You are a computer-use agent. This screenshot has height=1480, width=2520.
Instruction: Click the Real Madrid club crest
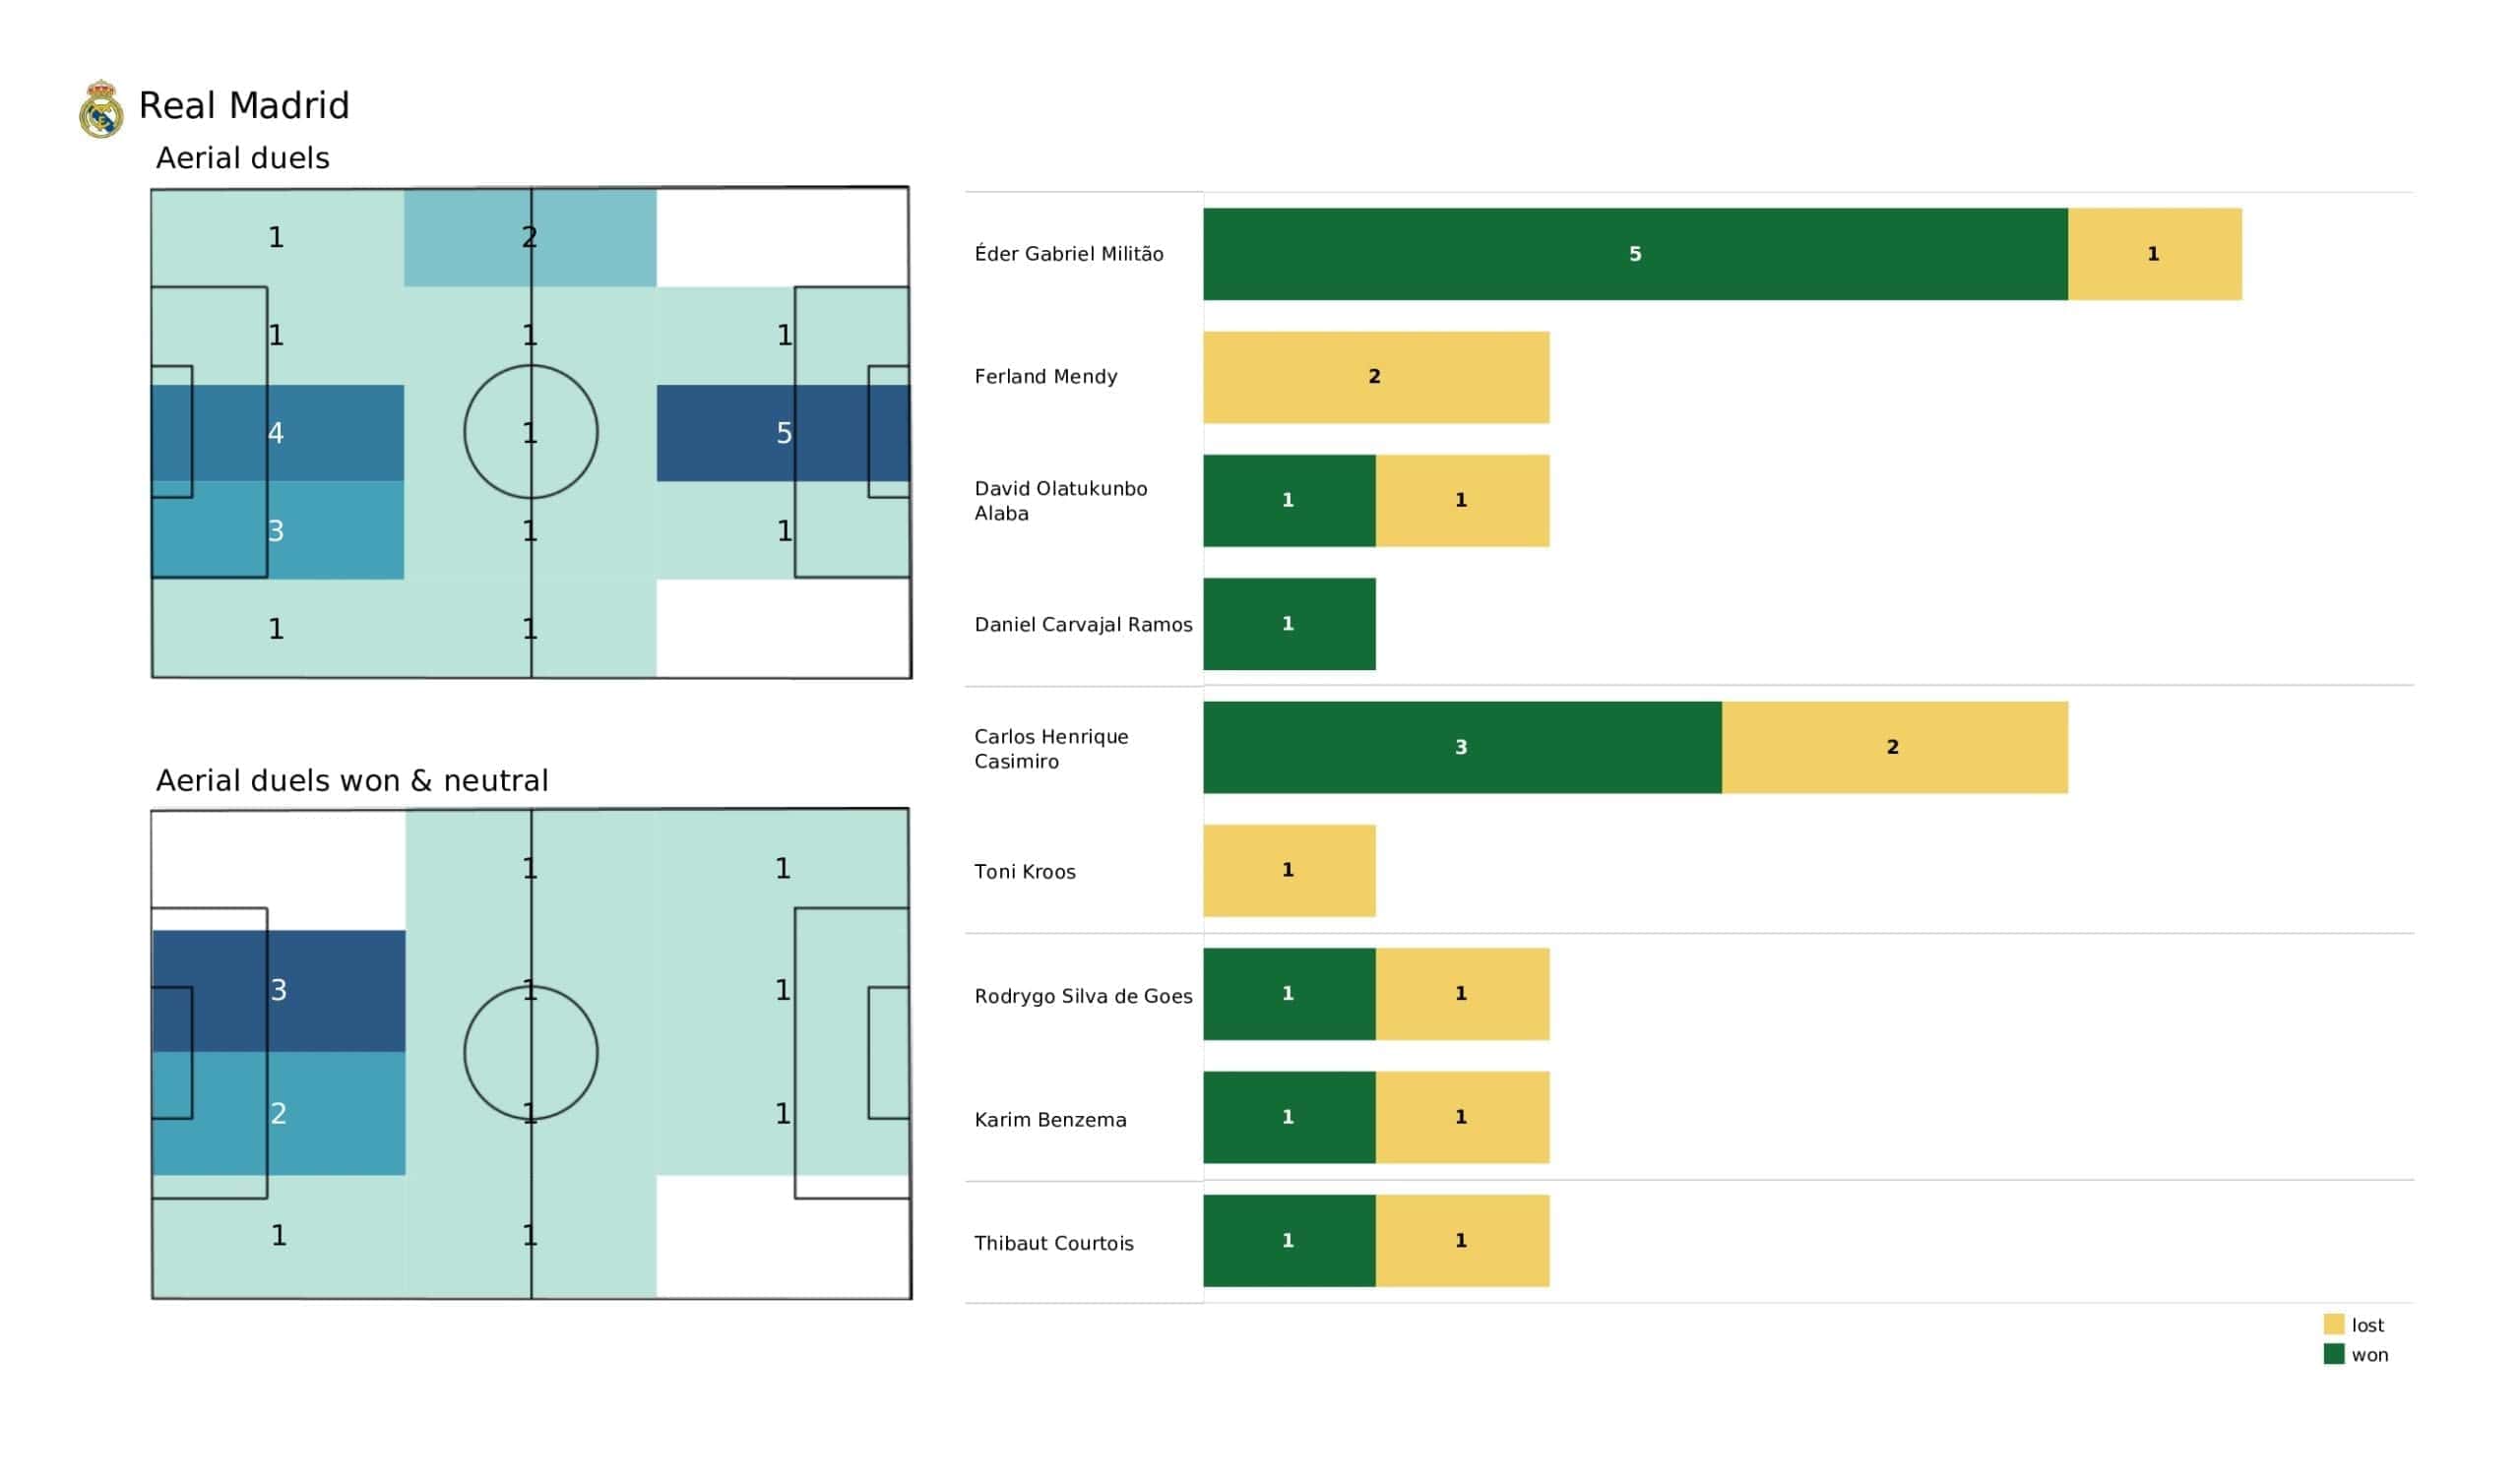click(x=101, y=109)
